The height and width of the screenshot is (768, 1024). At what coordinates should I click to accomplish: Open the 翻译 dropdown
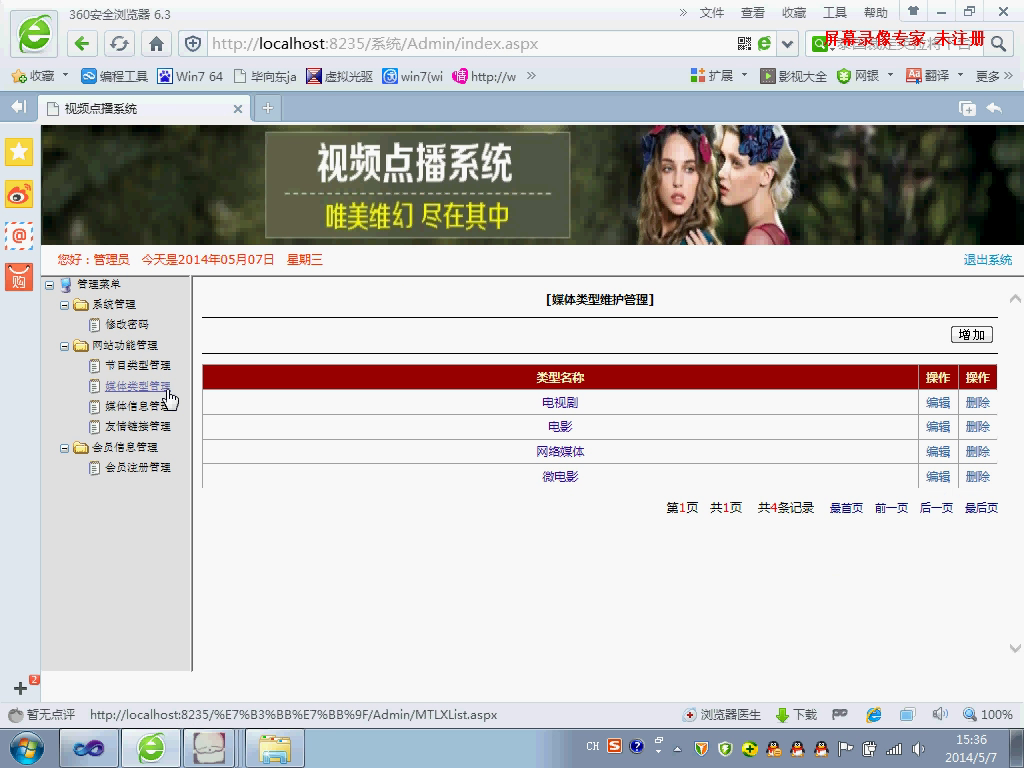[x=935, y=76]
